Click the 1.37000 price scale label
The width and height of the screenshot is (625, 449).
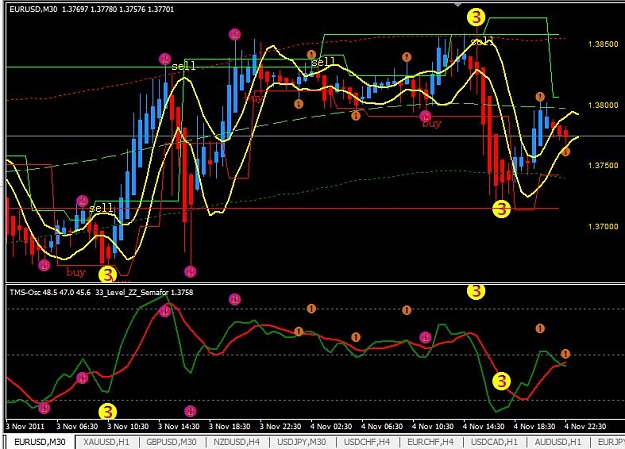[x=603, y=226]
